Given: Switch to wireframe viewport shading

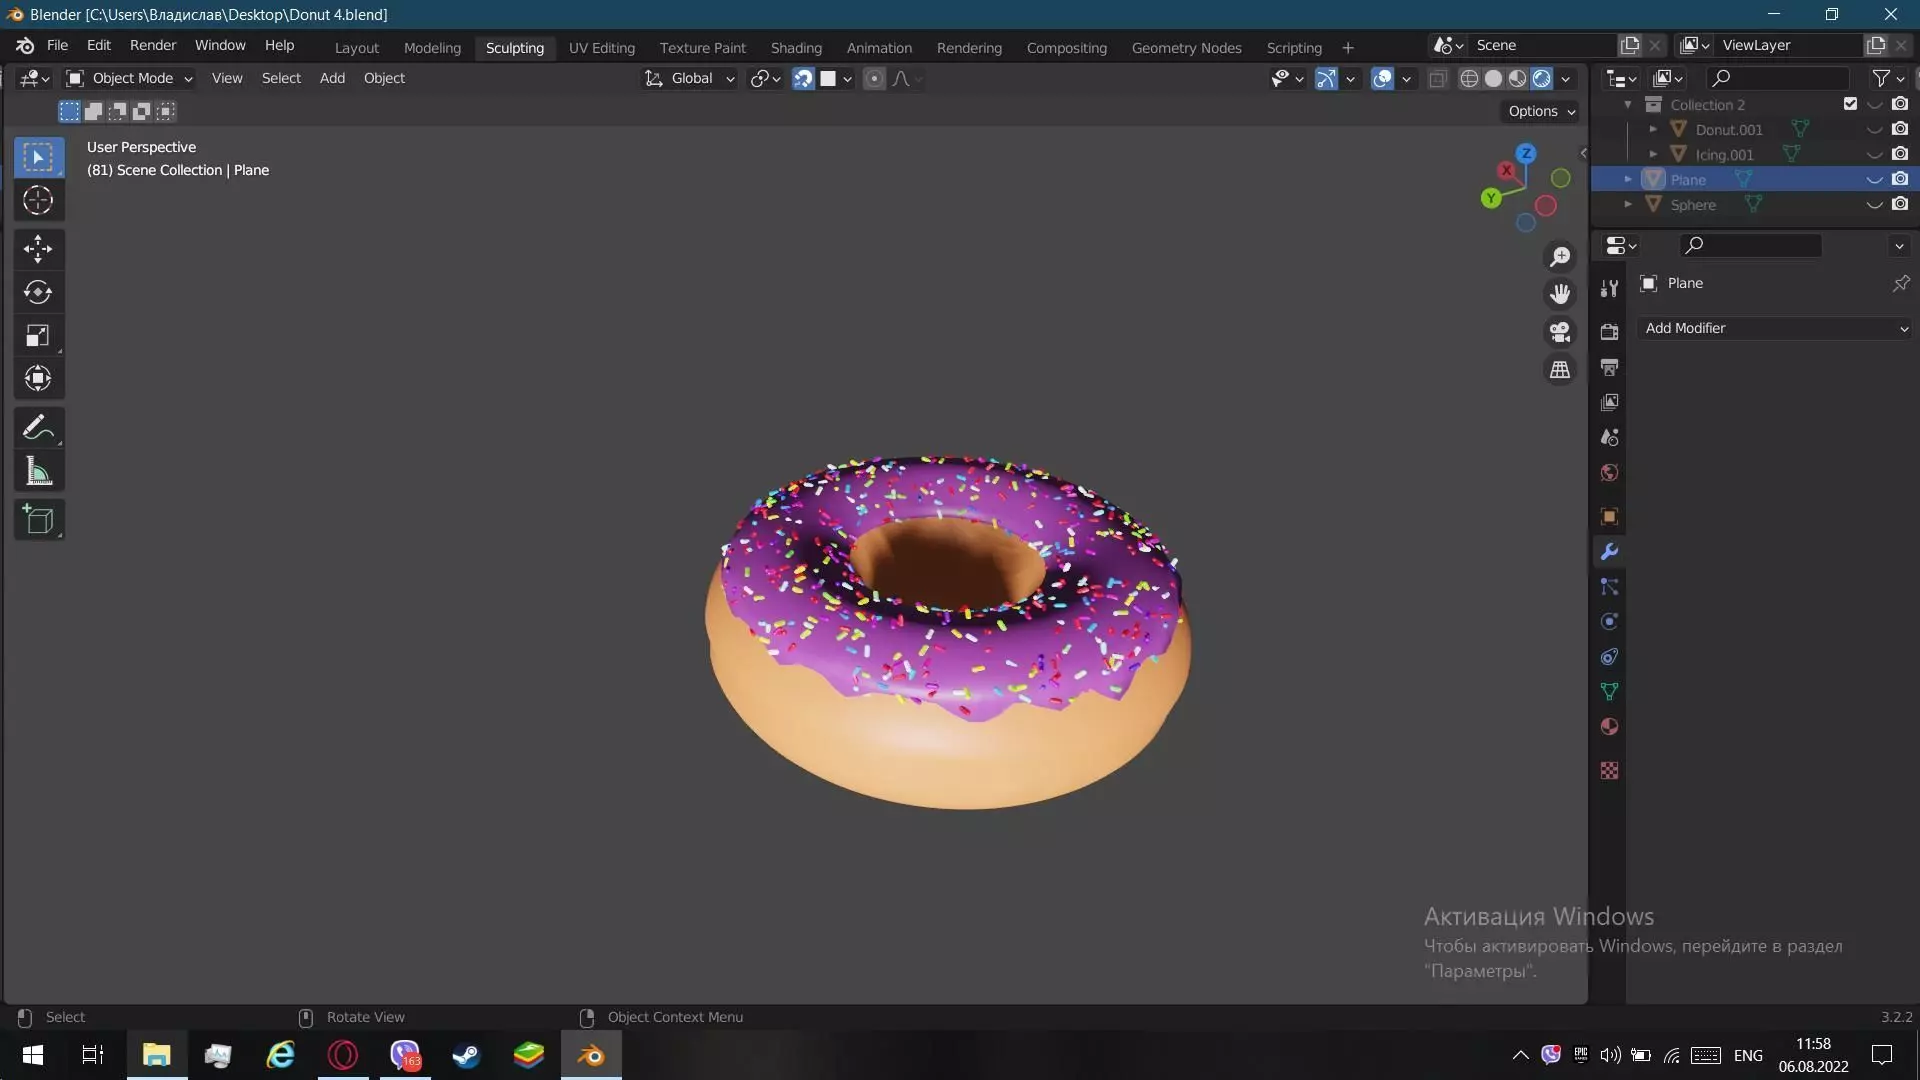Looking at the screenshot, I should click(1469, 78).
